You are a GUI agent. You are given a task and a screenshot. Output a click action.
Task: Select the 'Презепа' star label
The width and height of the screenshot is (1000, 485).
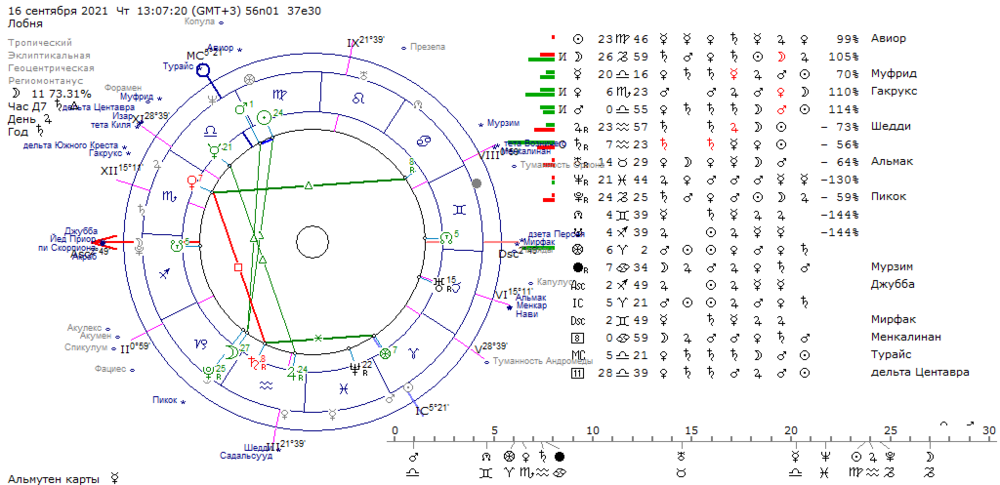(428, 47)
